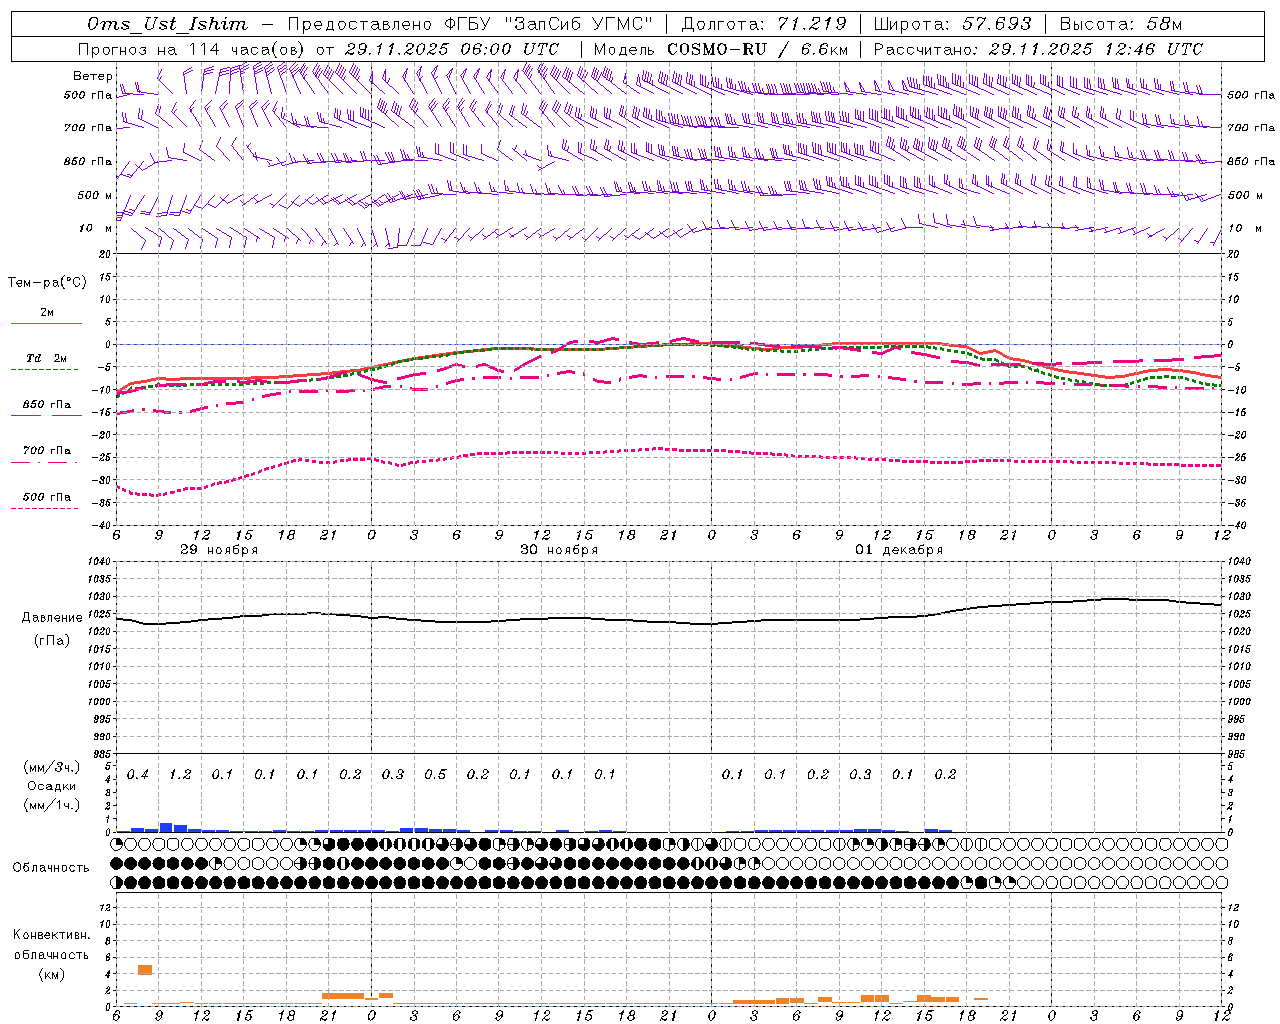1280x1024 pixels.
Task: Click the forecast start time 29.11.2025 06:00 UTC
Action: [452, 49]
